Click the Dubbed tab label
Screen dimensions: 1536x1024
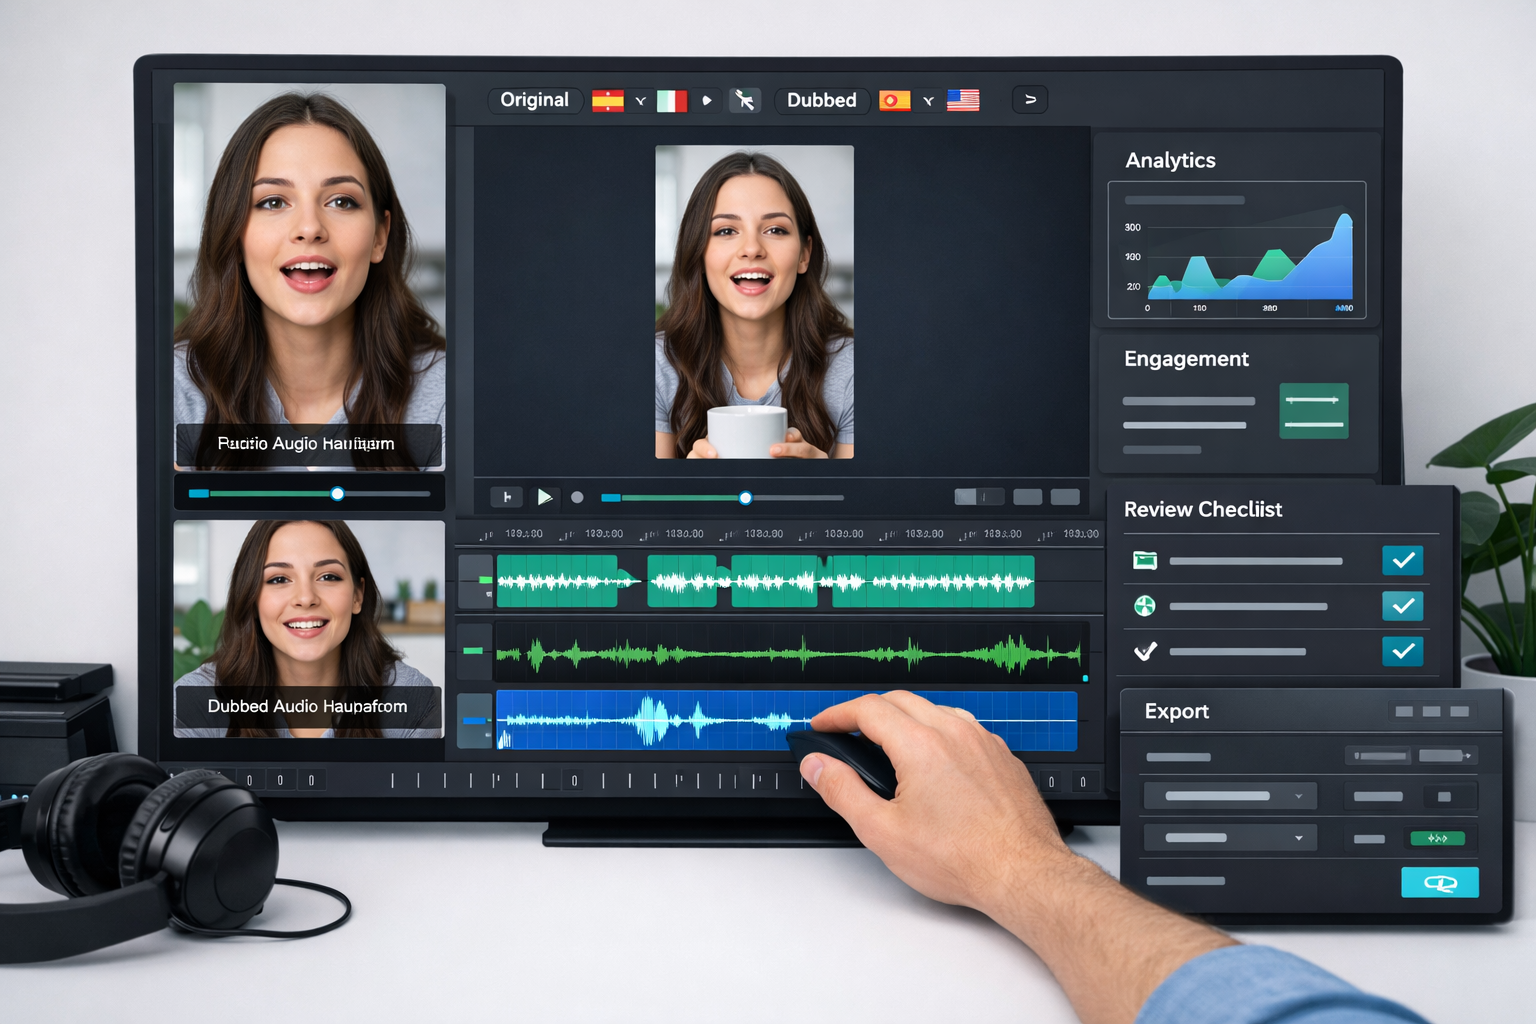[821, 100]
